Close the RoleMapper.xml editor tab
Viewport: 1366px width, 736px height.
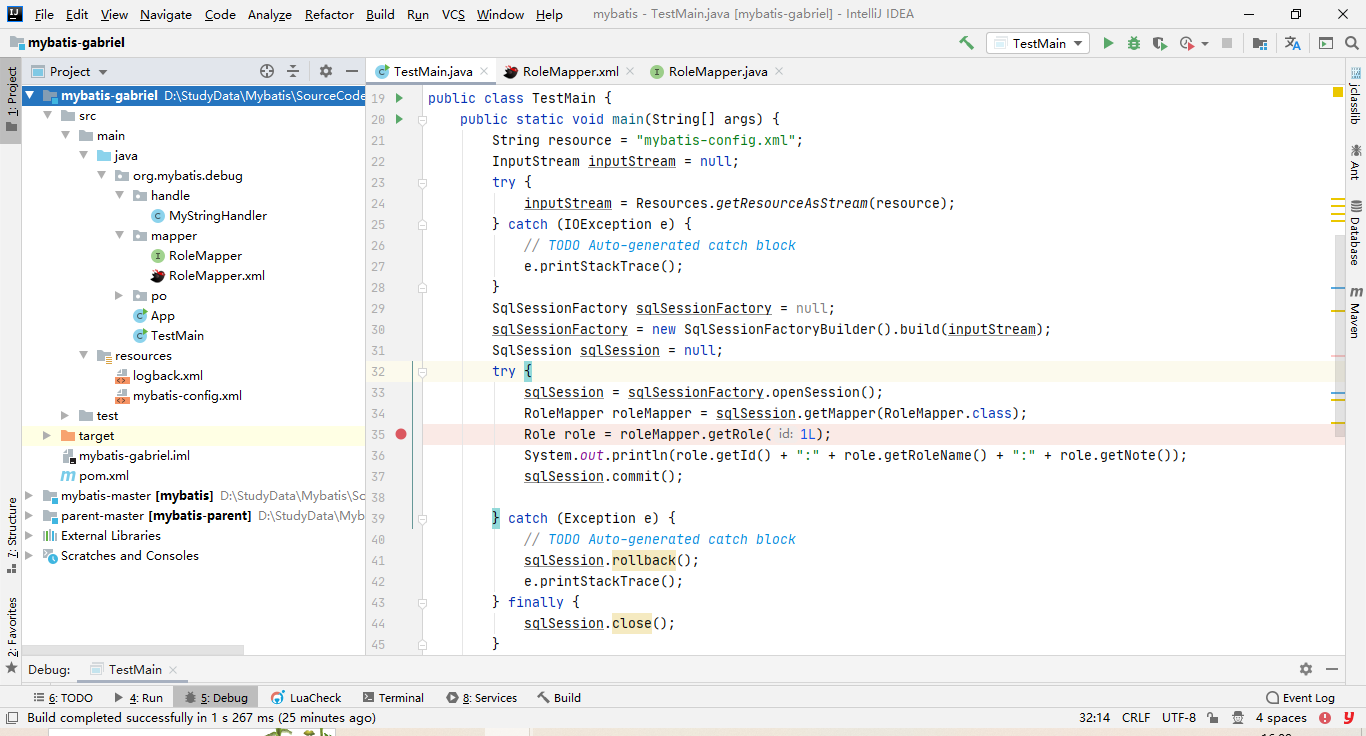[630, 71]
